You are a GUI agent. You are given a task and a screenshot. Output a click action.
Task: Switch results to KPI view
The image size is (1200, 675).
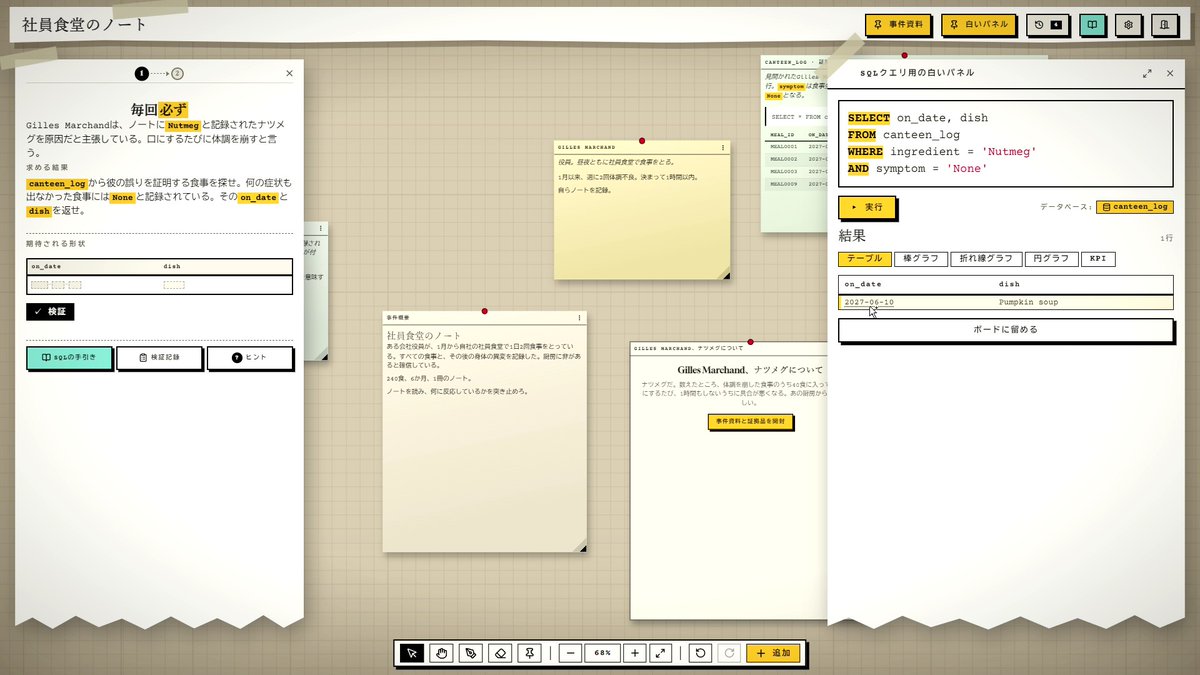(1098, 259)
